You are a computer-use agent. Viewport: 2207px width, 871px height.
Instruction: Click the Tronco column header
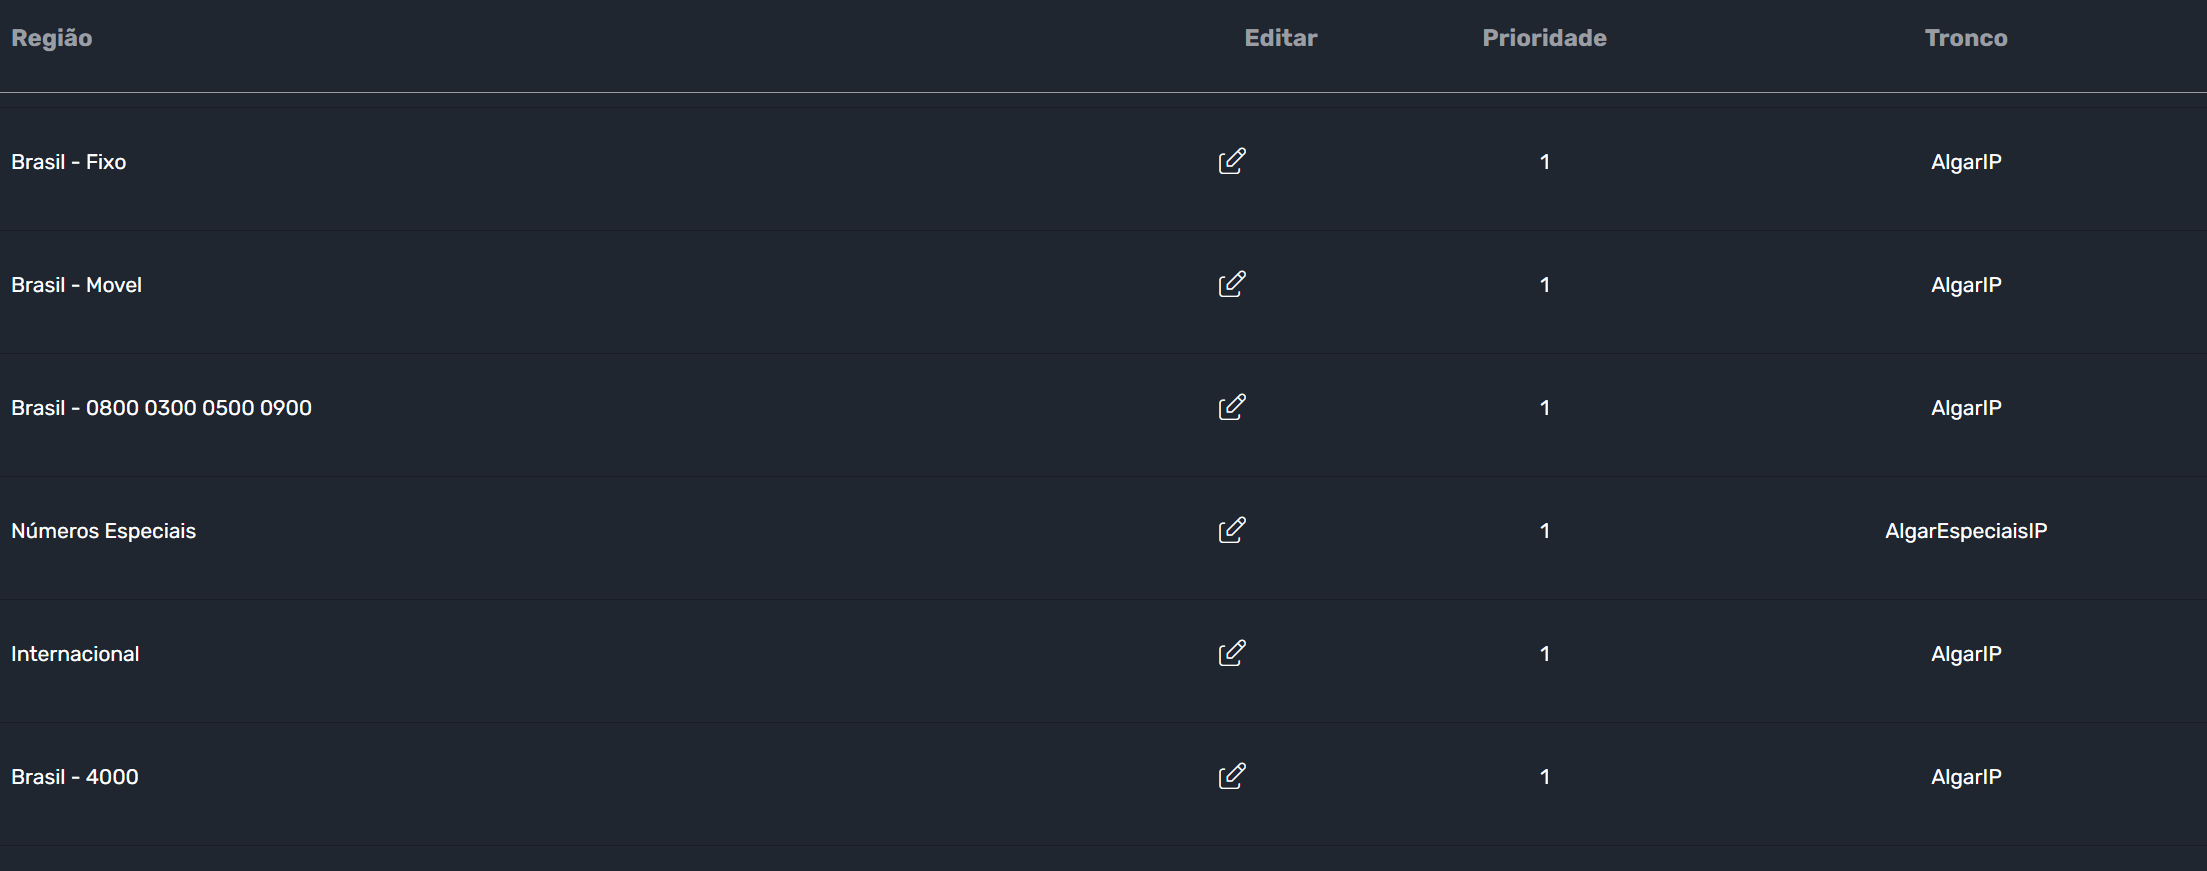(1966, 38)
